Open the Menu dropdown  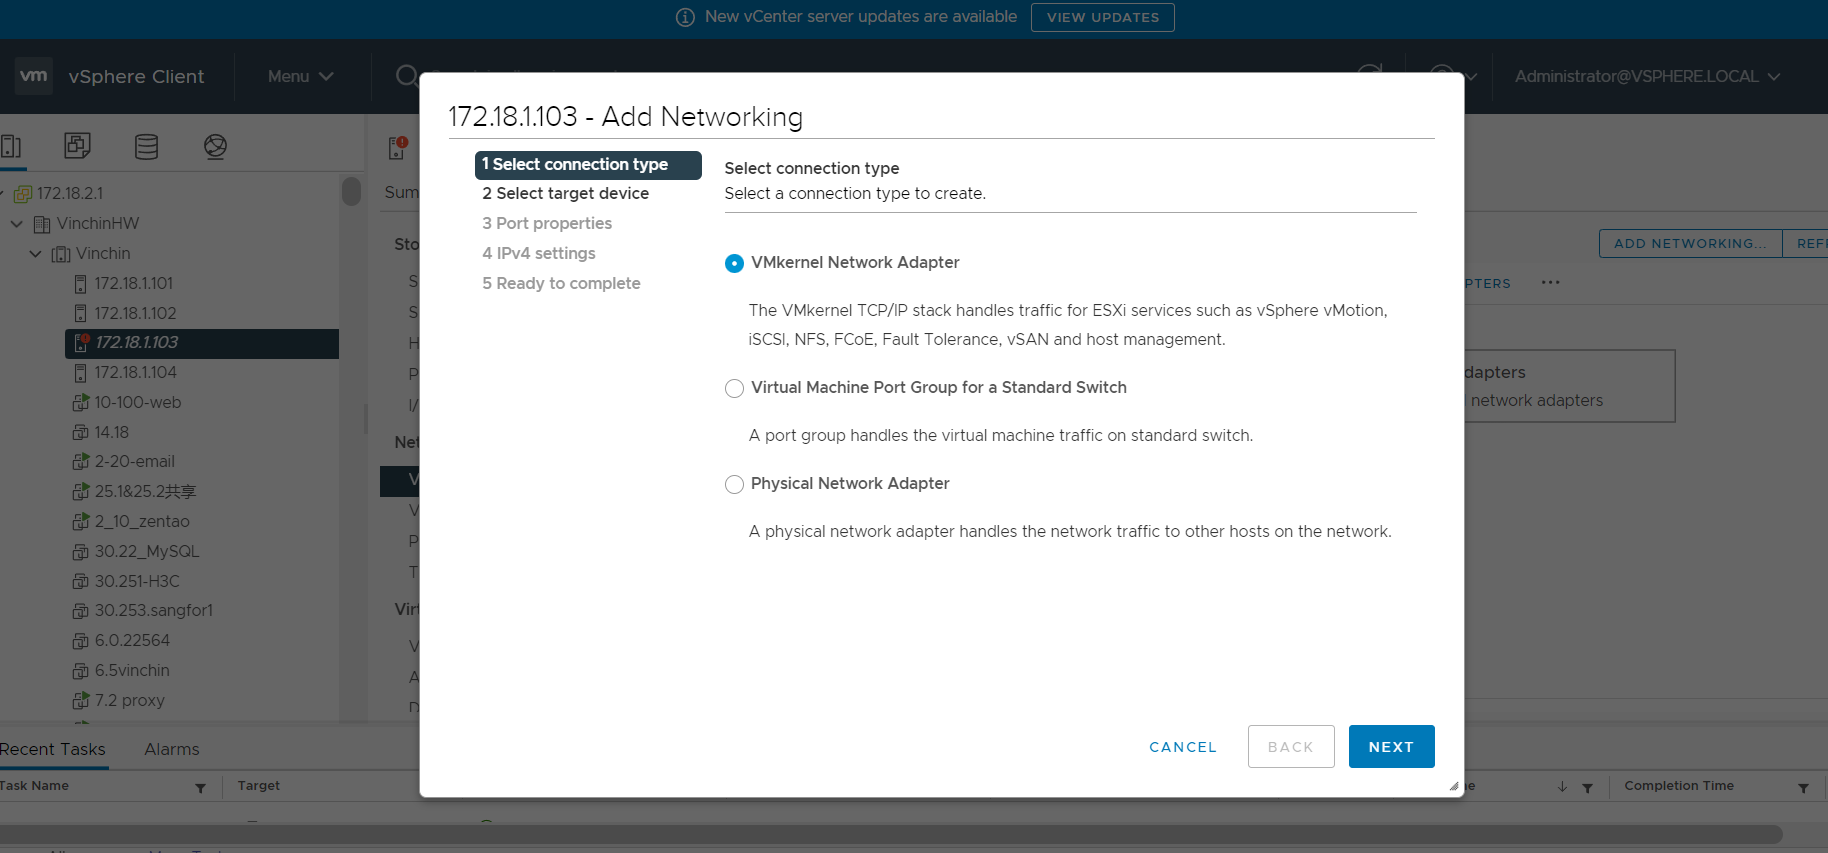(300, 76)
